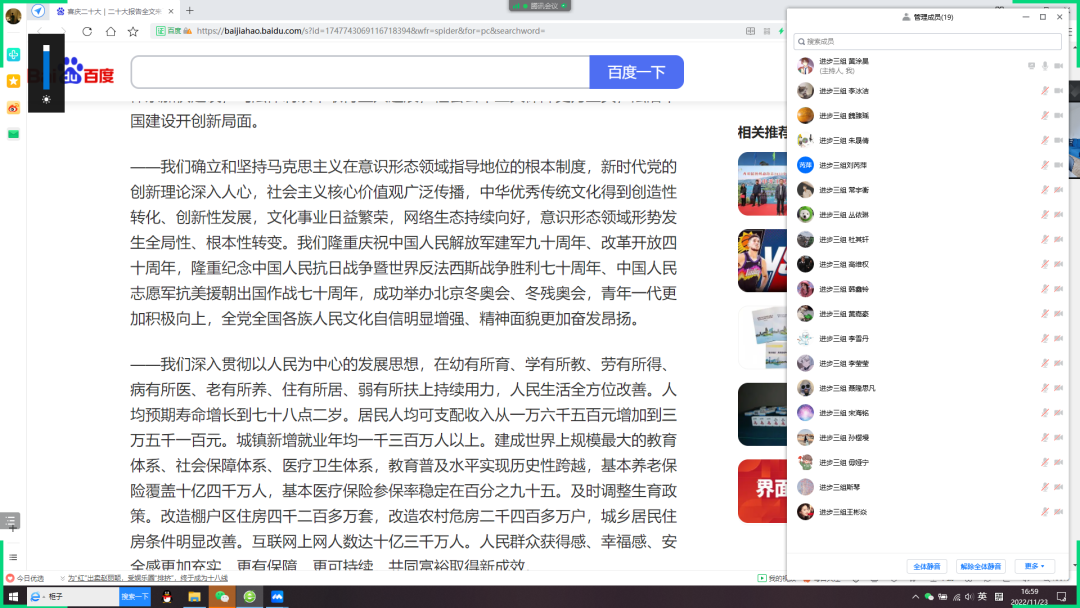Click the browser home icon

pos(111,32)
